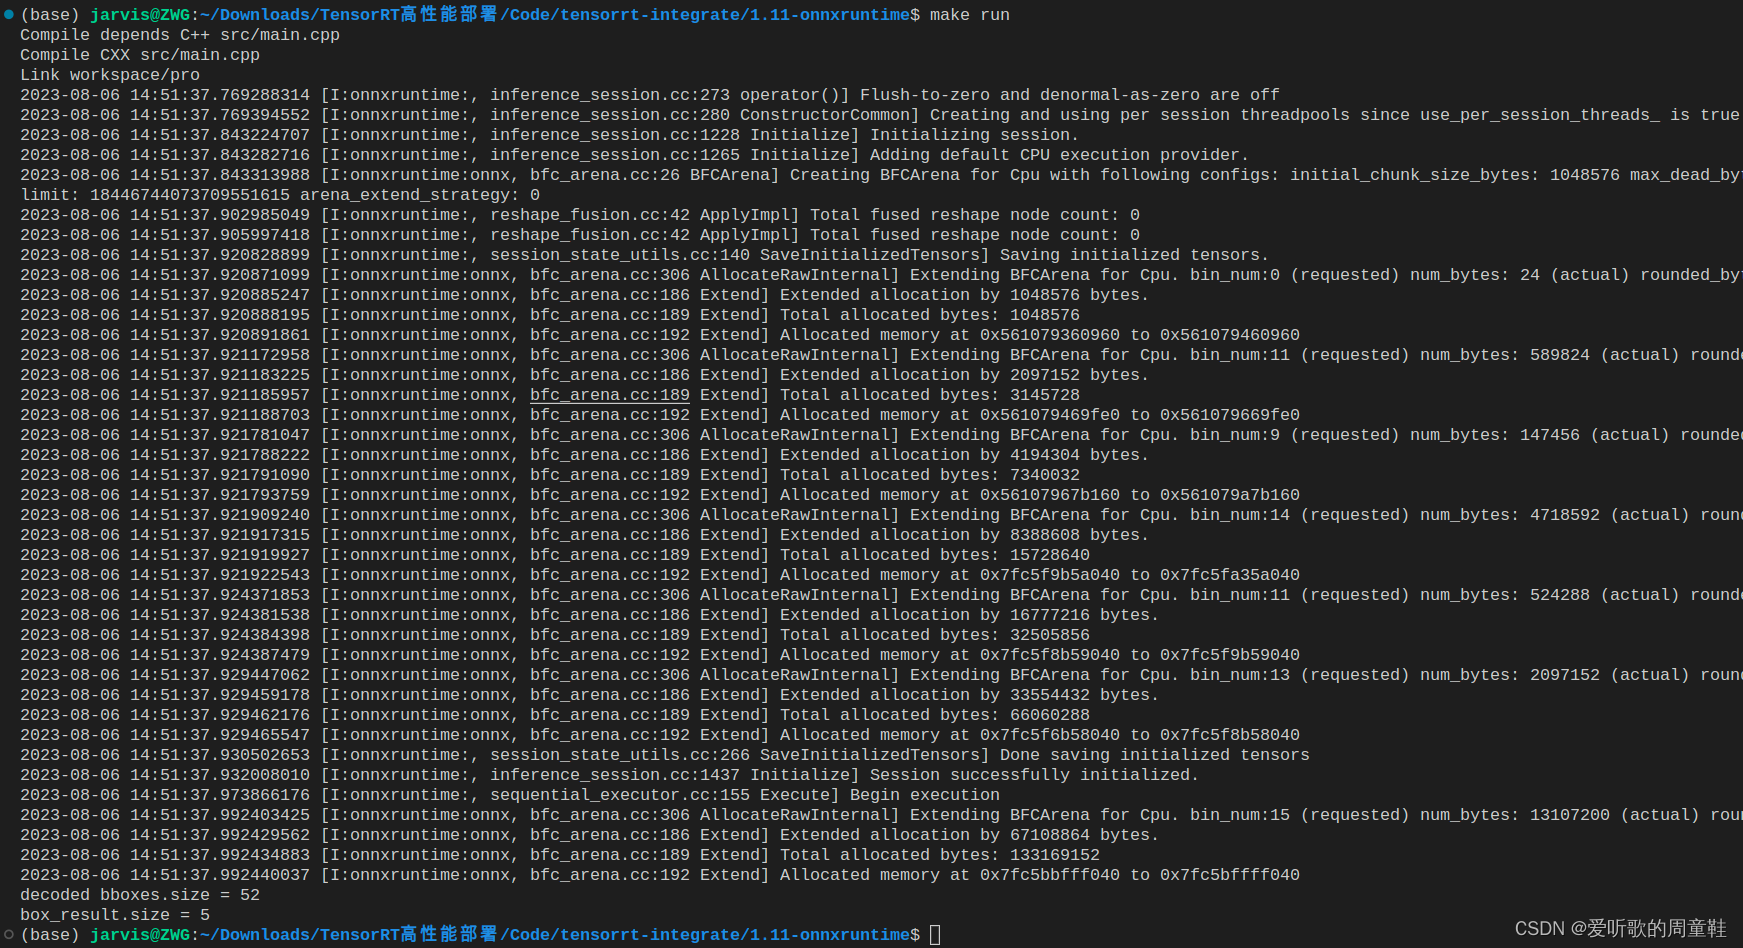Click 'Total allocated bytes: 7340032' text
Screen dimensions: 1743x948
click(930, 475)
